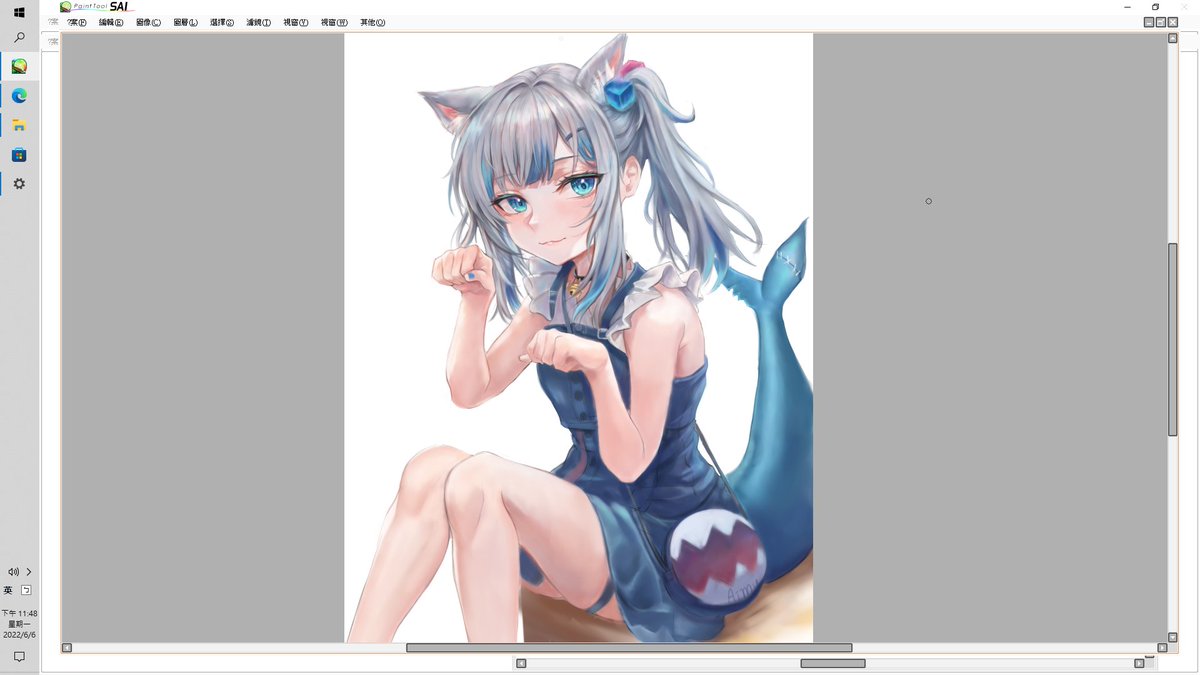1200x675 pixels.
Task: Open the 圖像(C) canvas menu
Action: point(148,22)
